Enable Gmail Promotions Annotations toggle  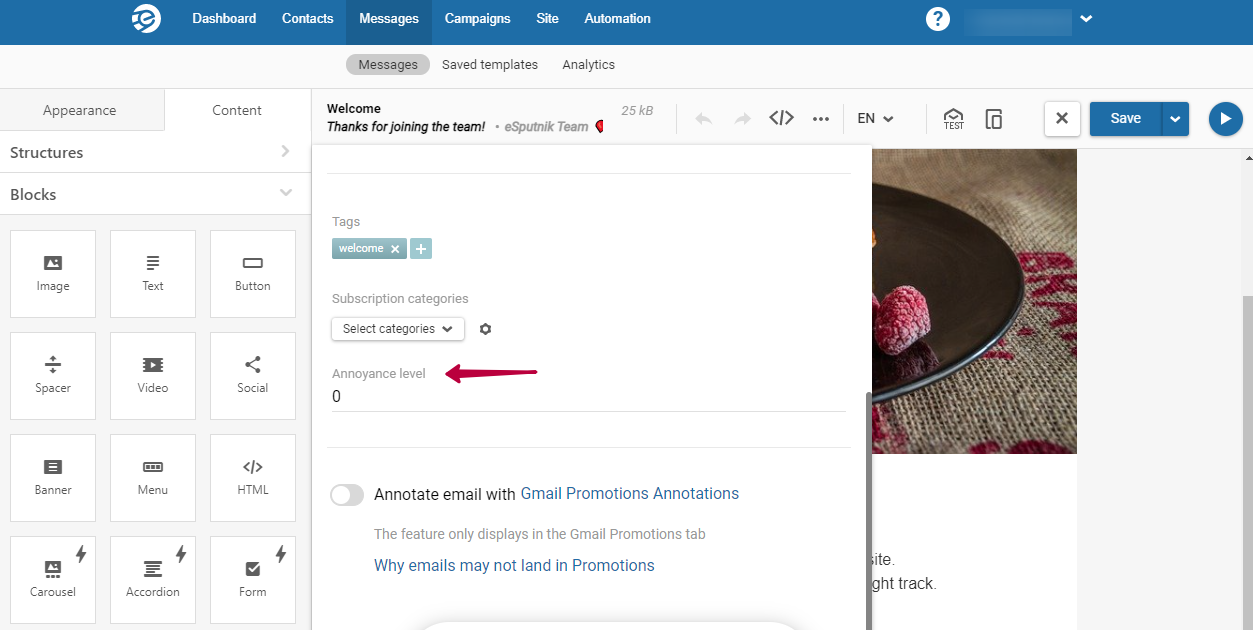[347, 495]
